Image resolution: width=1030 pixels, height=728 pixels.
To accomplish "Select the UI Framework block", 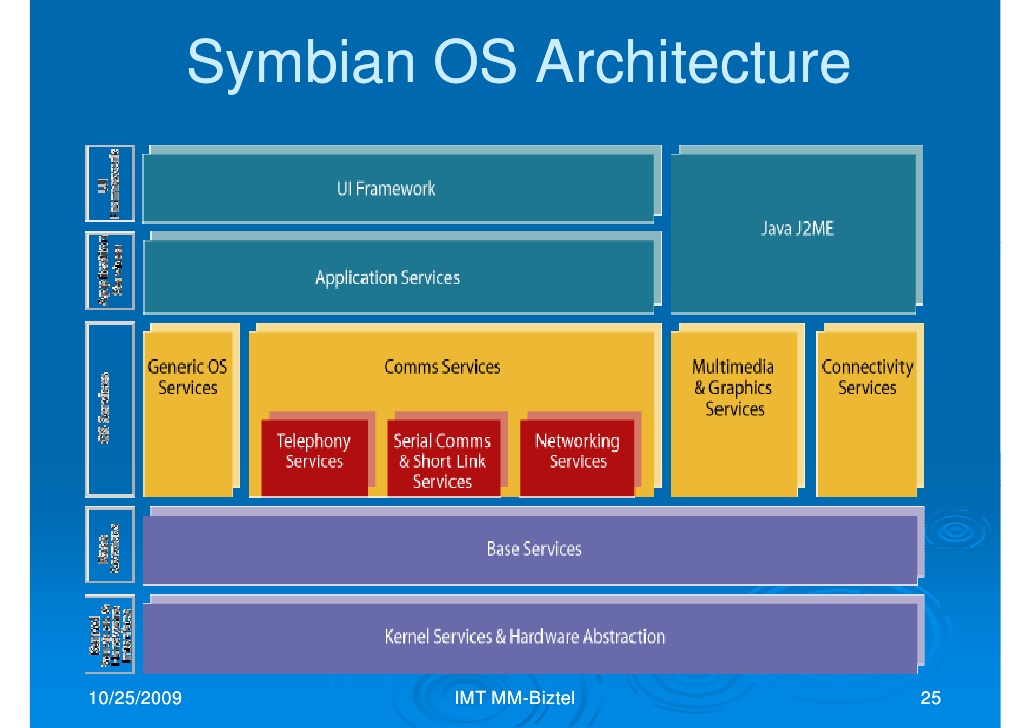I will coord(400,186).
